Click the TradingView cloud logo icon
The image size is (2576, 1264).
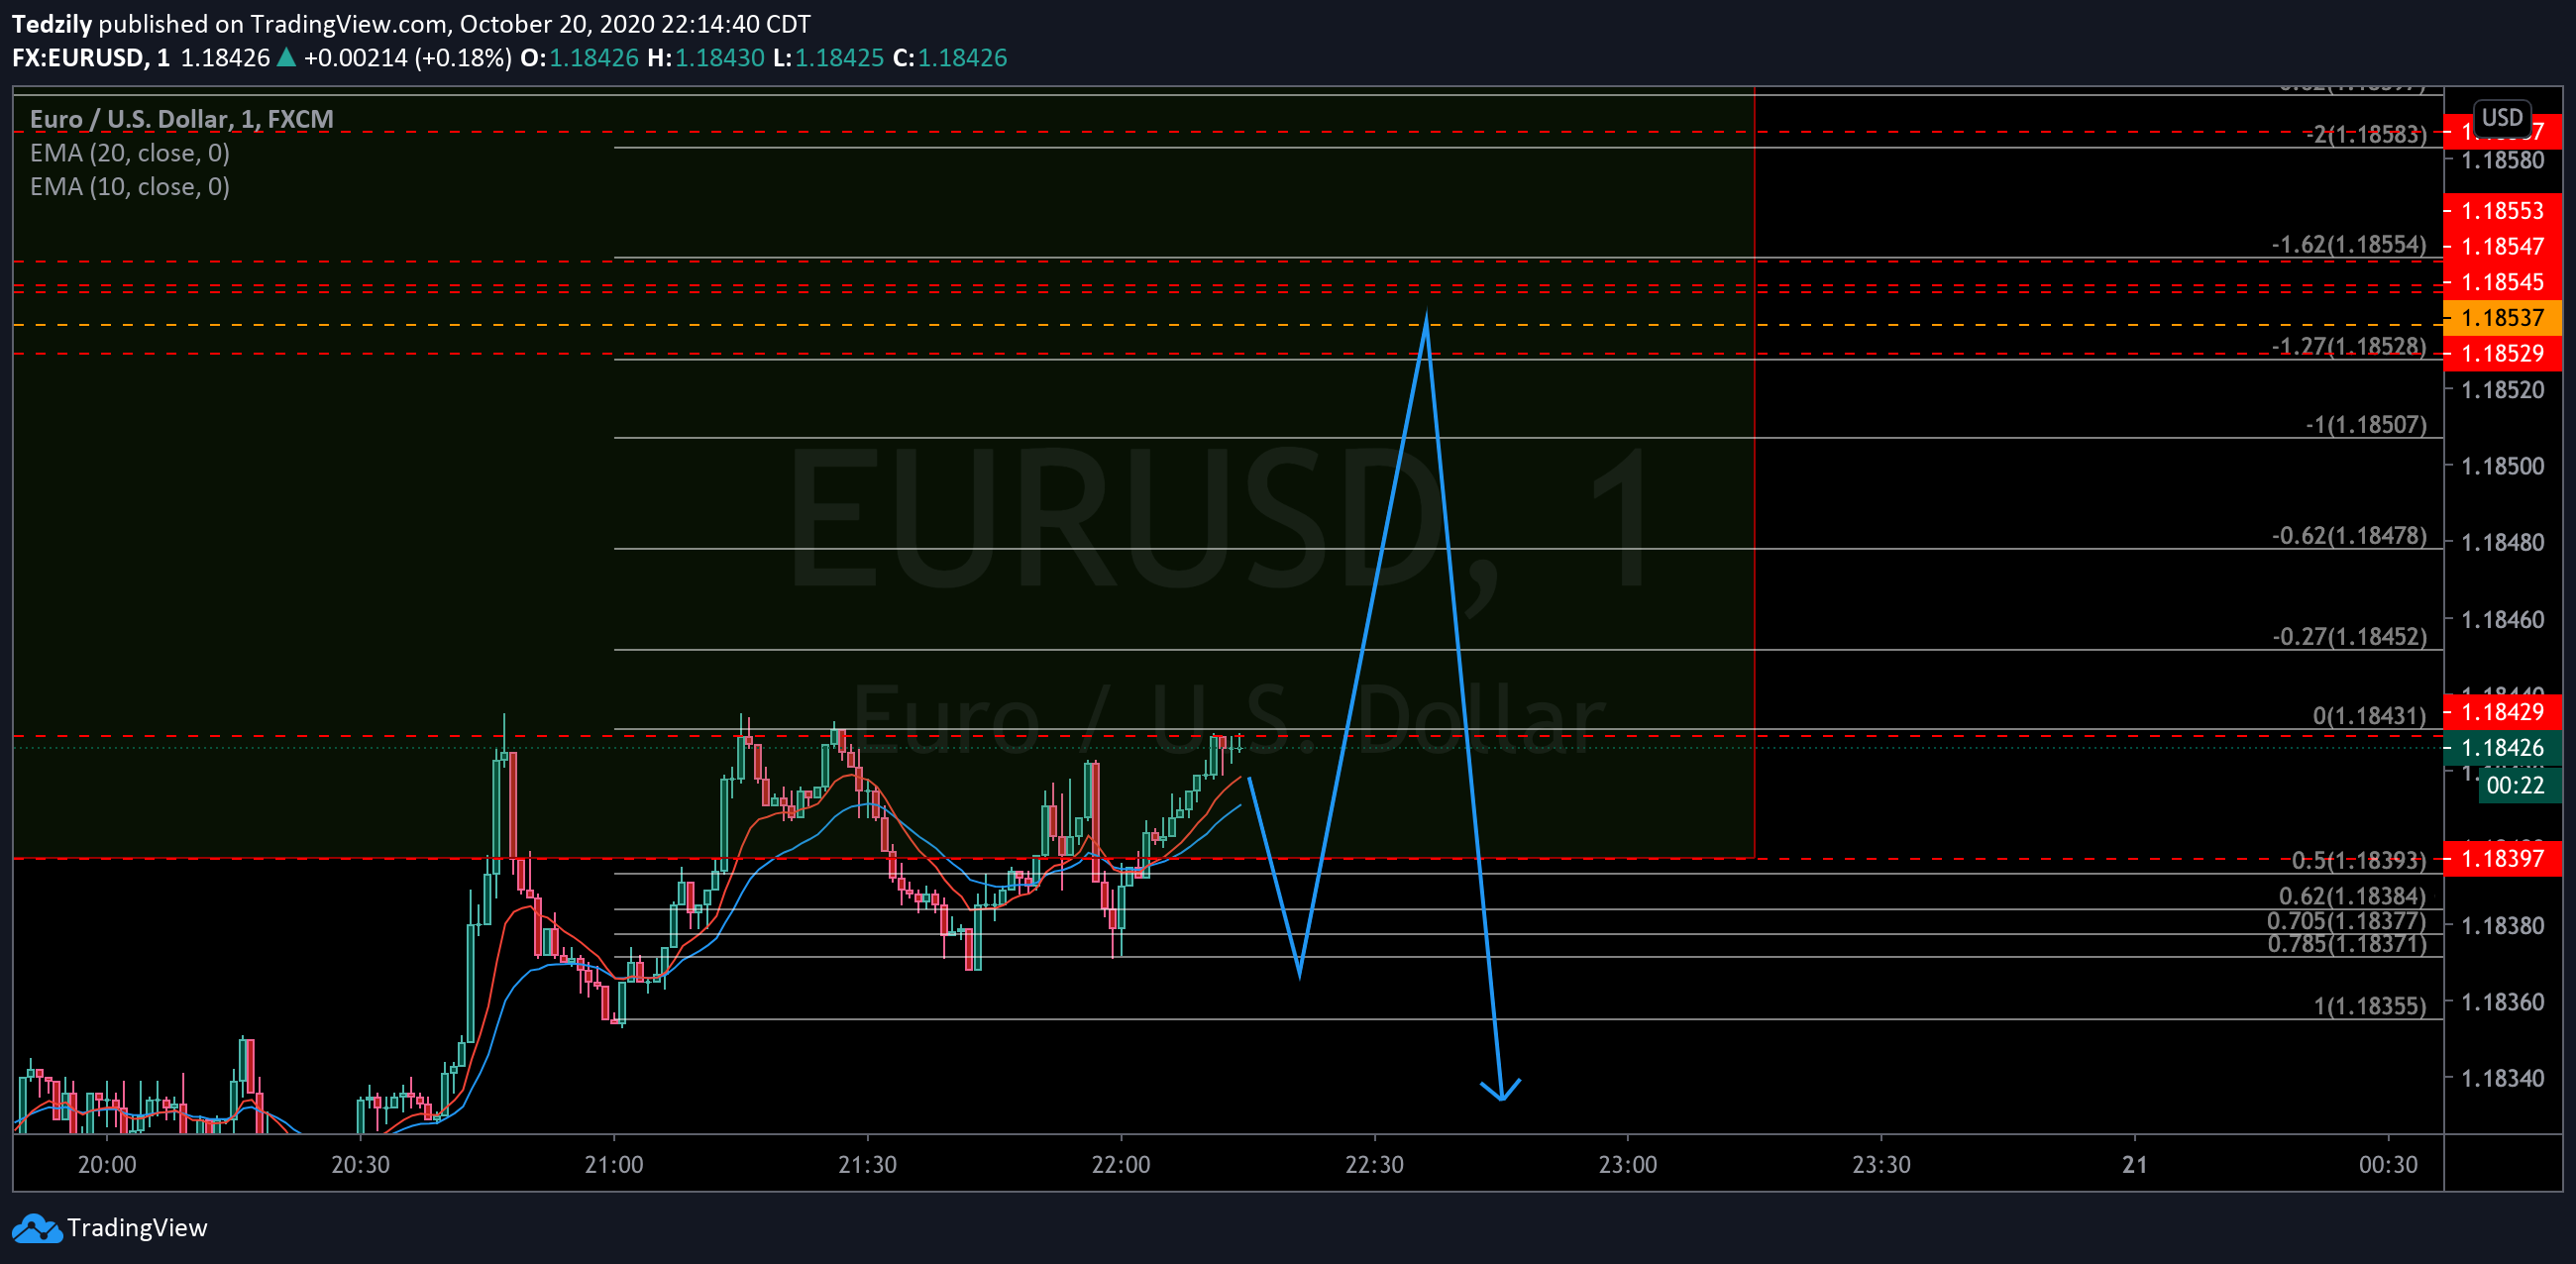[37, 1228]
